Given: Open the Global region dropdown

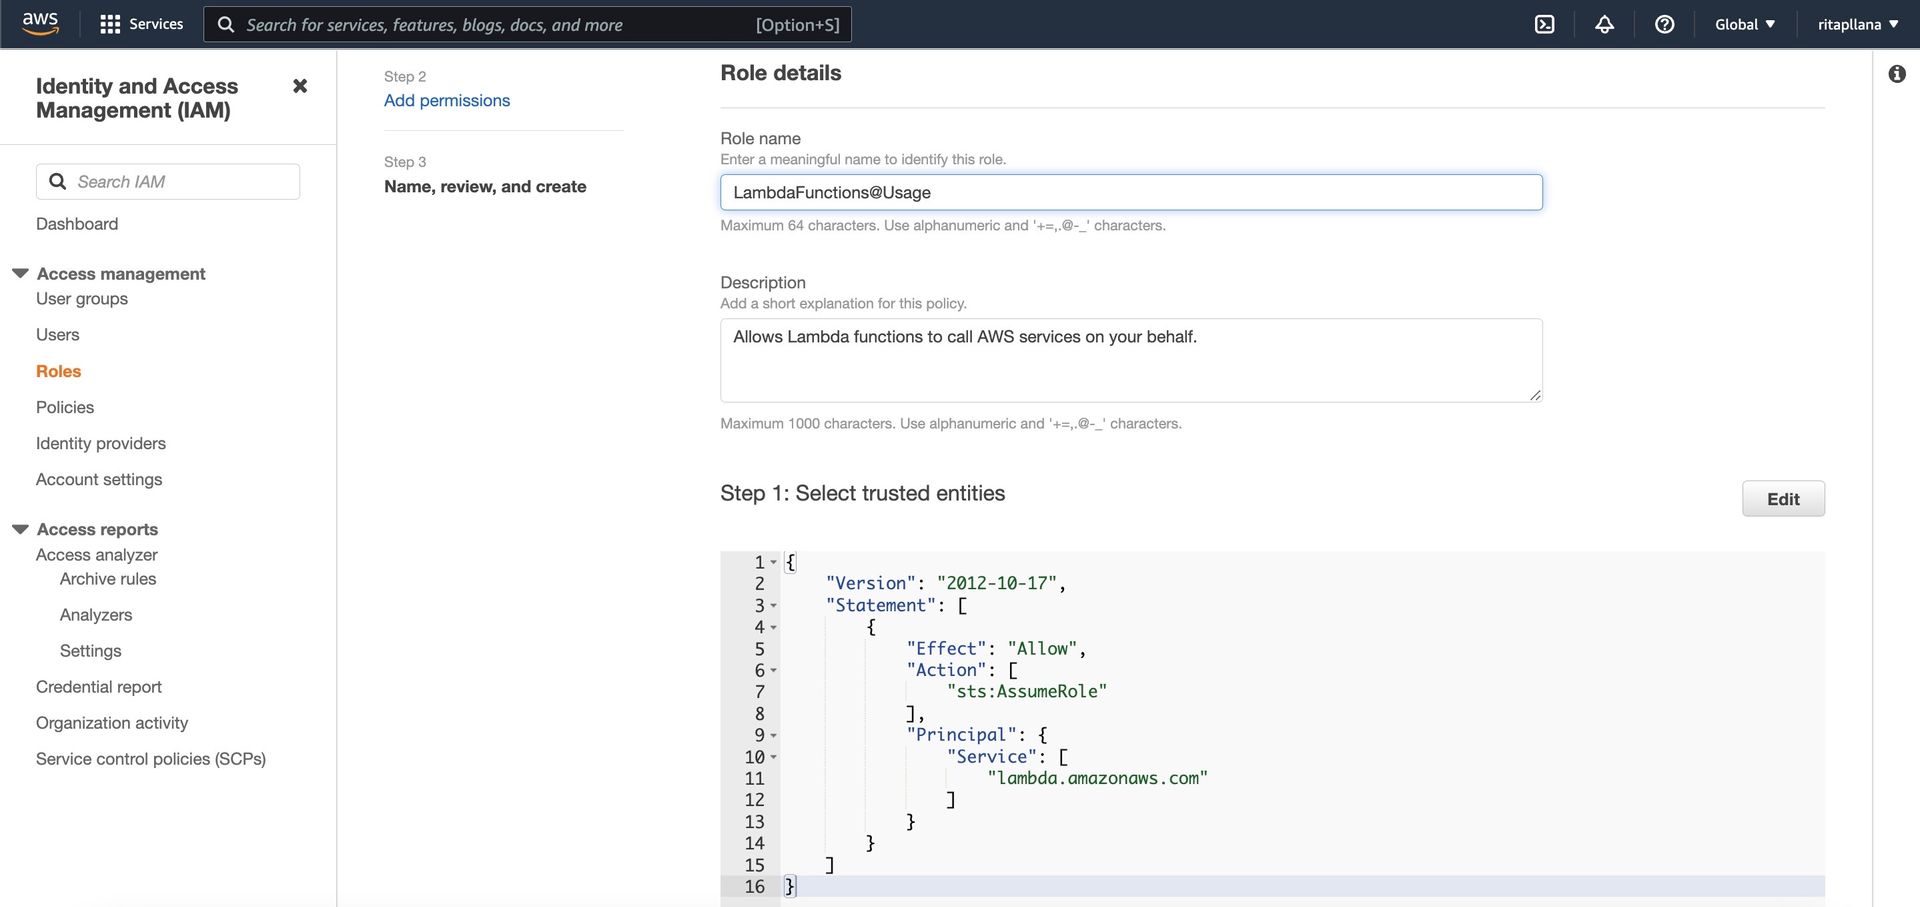Looking at the screenshot, I should coord(1745,24).
